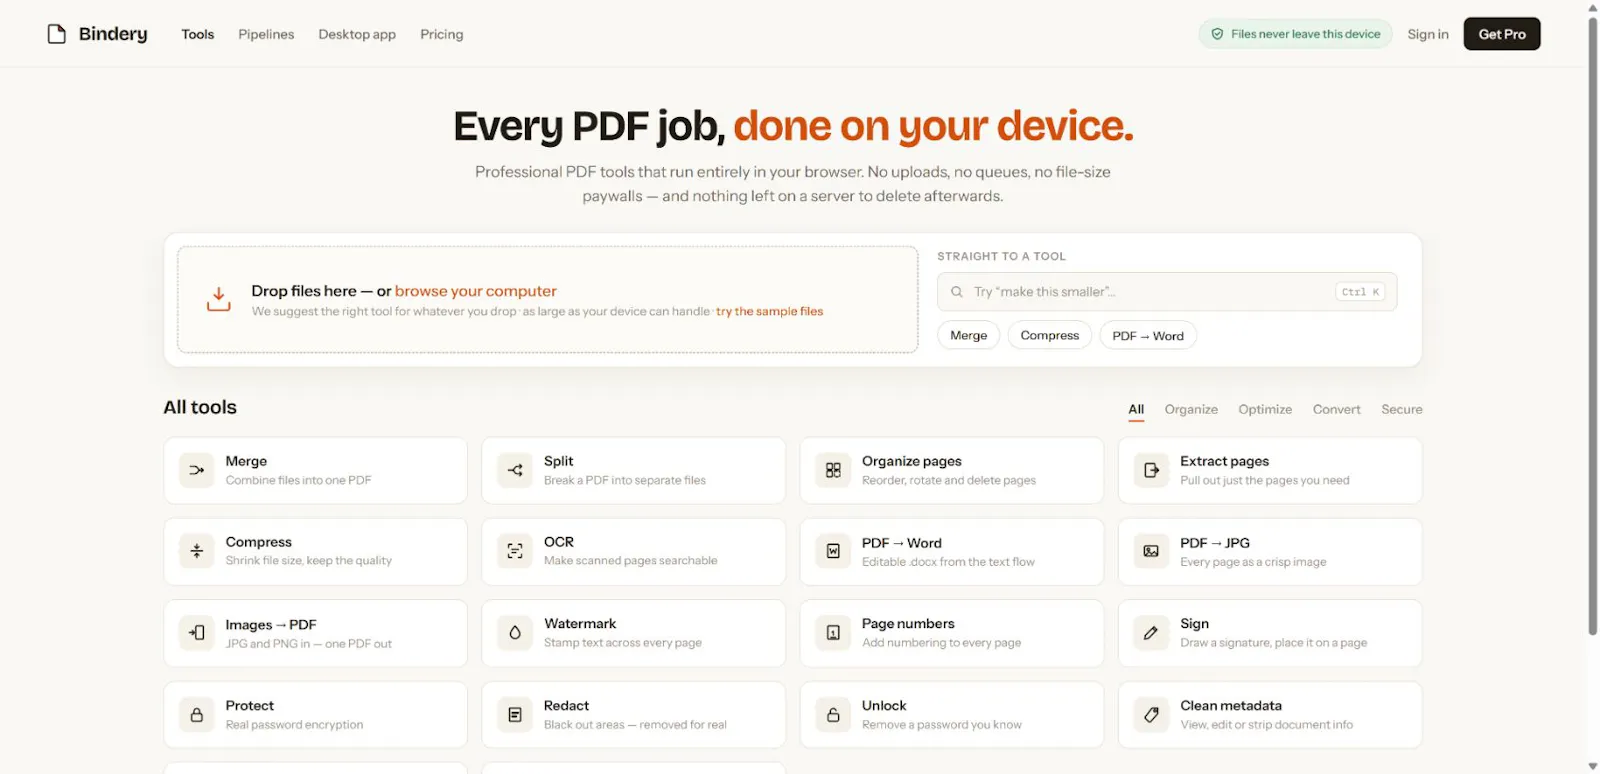Open the Tools nav item
Image resolution: width=1600 pixels, height=774 pixels.
tap(198, 34)
